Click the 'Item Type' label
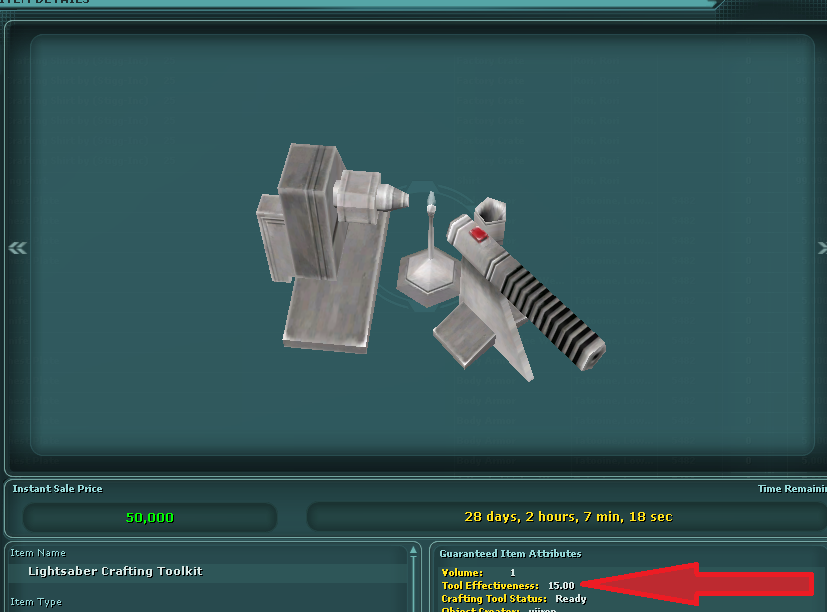 click(36, 602)
